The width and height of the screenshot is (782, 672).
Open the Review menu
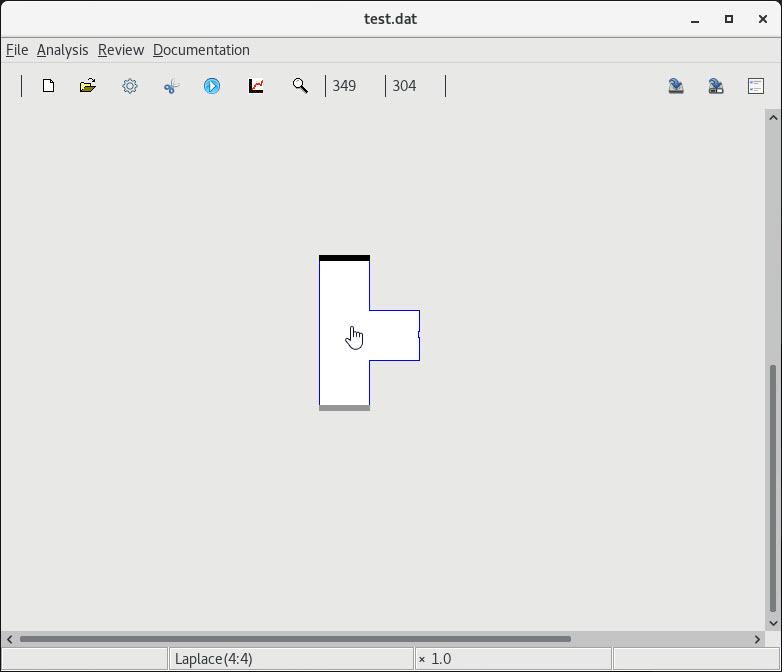click(121, 50)
